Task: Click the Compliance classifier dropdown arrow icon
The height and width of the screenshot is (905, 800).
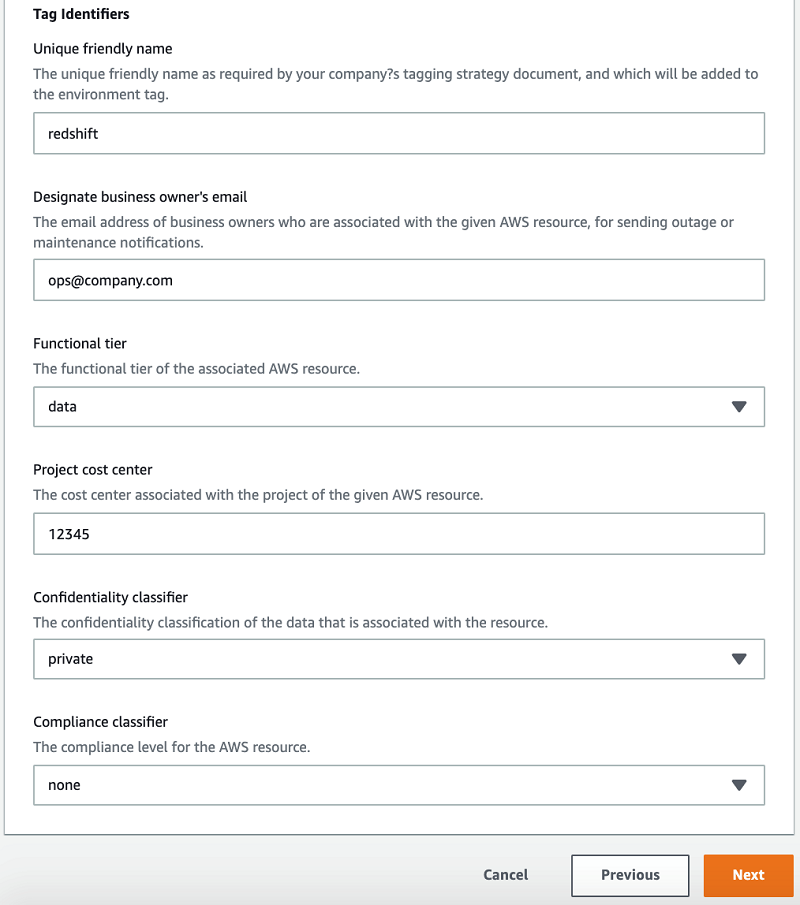Action: (739, 785)
